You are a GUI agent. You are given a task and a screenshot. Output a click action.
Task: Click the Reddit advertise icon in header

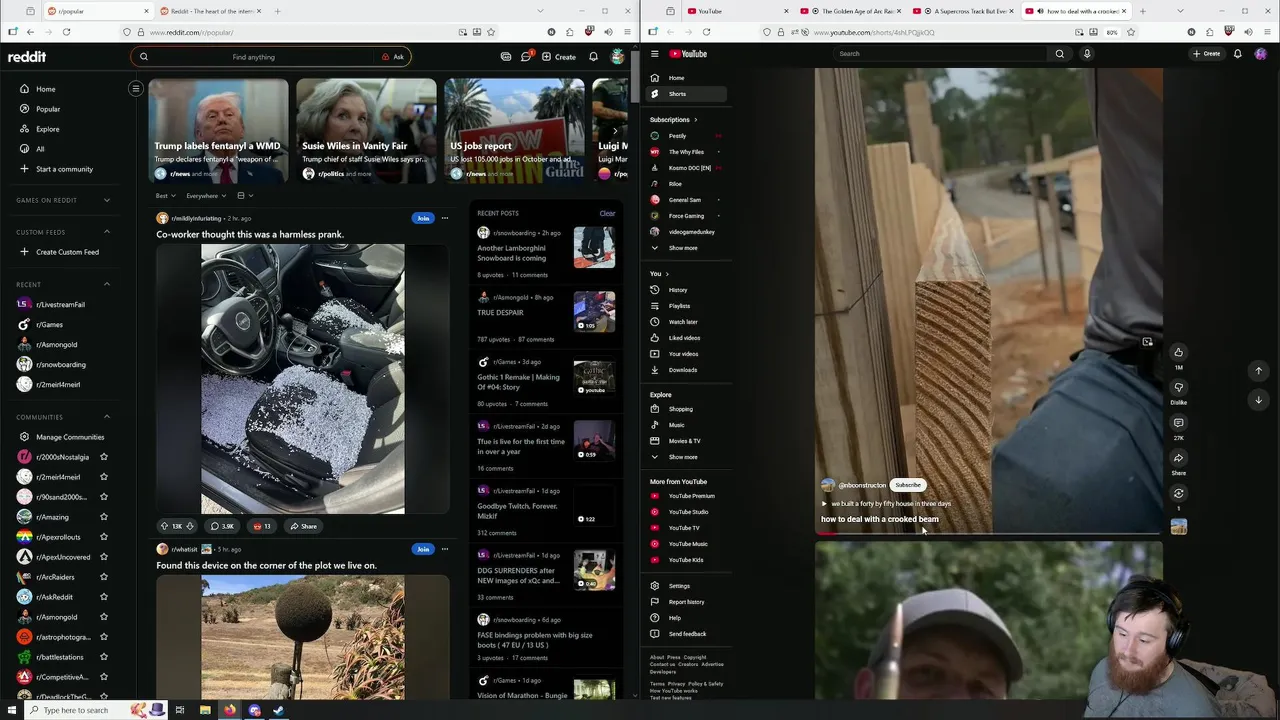tap(506, 56)
